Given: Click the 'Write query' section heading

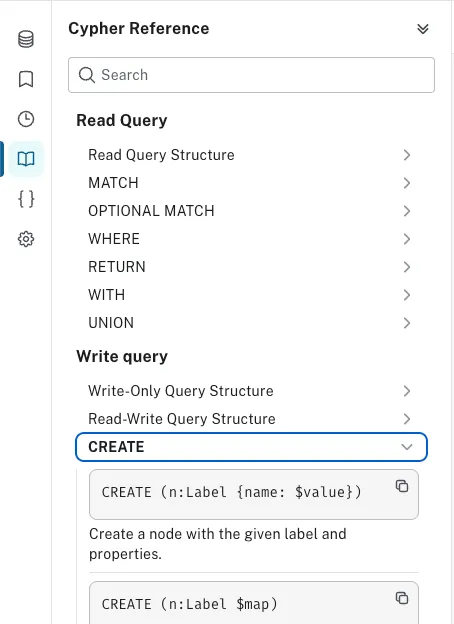Looking at the screenshot, I should (122, 356).
